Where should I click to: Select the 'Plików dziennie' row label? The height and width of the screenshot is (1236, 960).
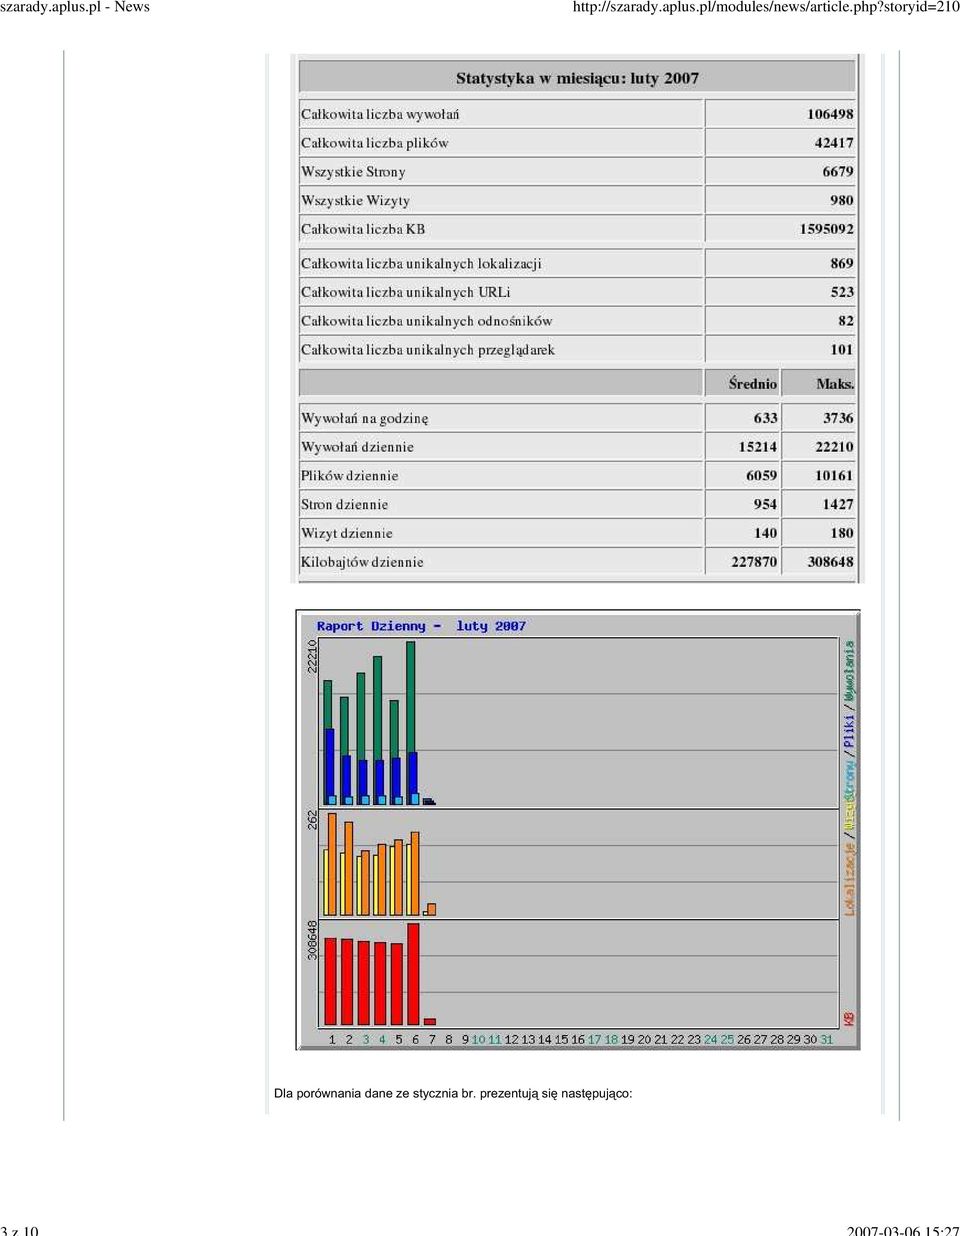pyautogui.click(x=349, y=476)
